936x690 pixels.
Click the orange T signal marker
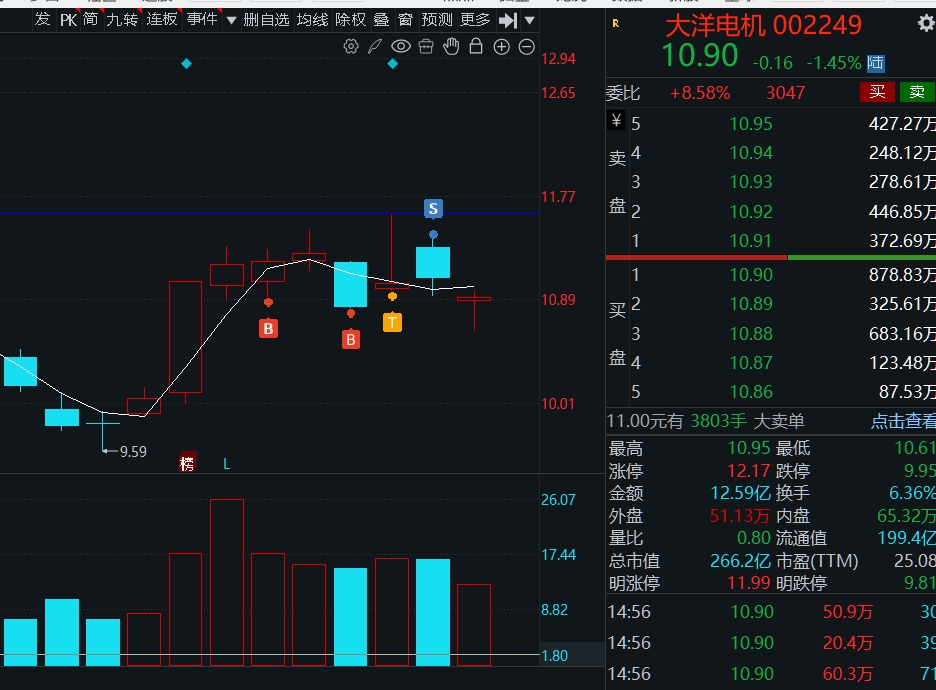[392, 322]
